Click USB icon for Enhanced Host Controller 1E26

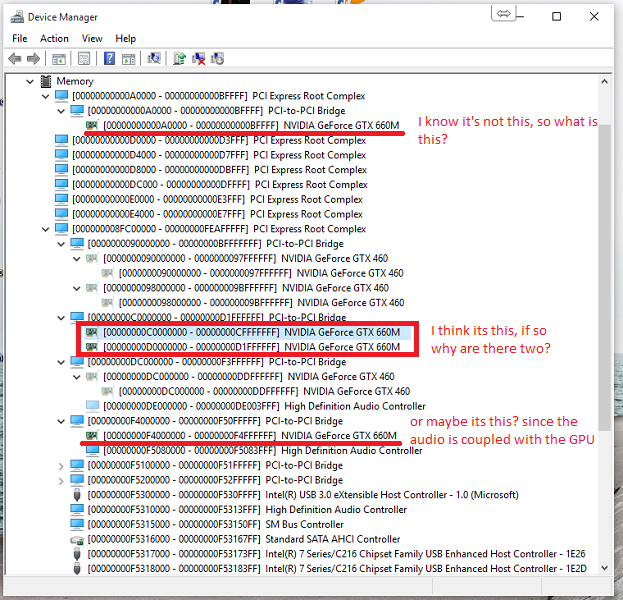[77, 554]
